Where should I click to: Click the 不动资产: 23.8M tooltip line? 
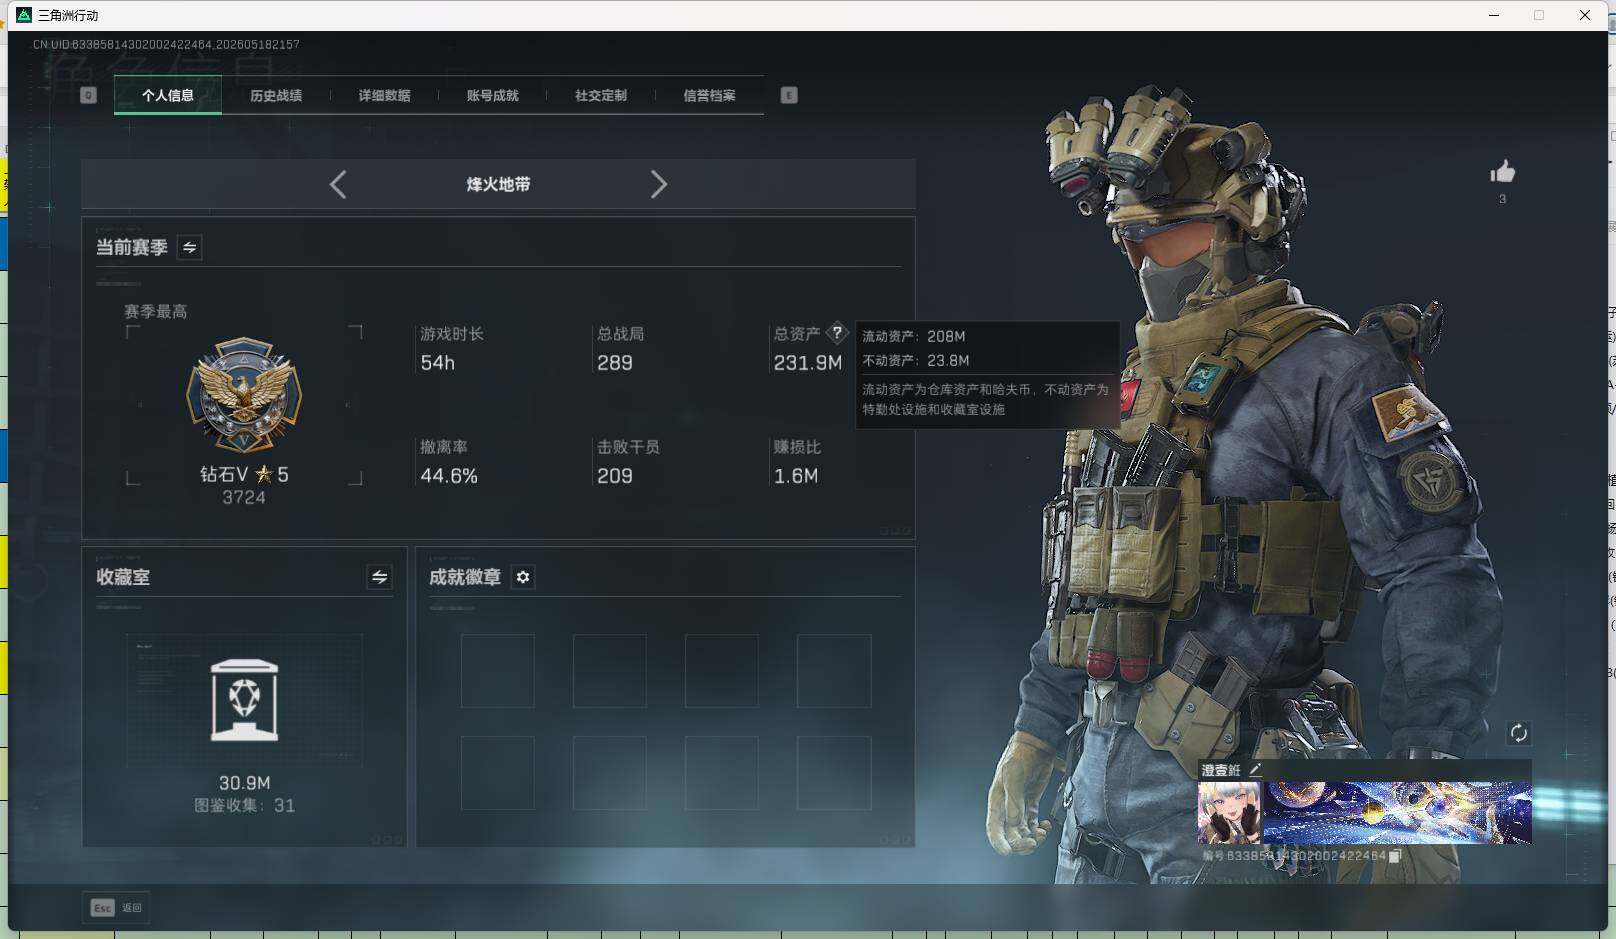(916, 360)
